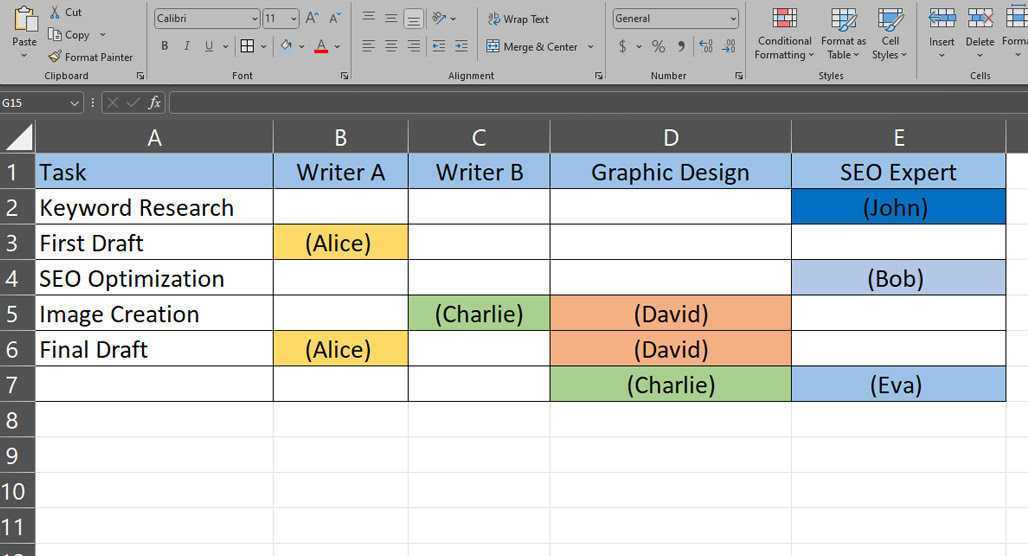1028x556 pixels.
Task: Align text left
Action: pyautogui.click(x=369, y=46)
